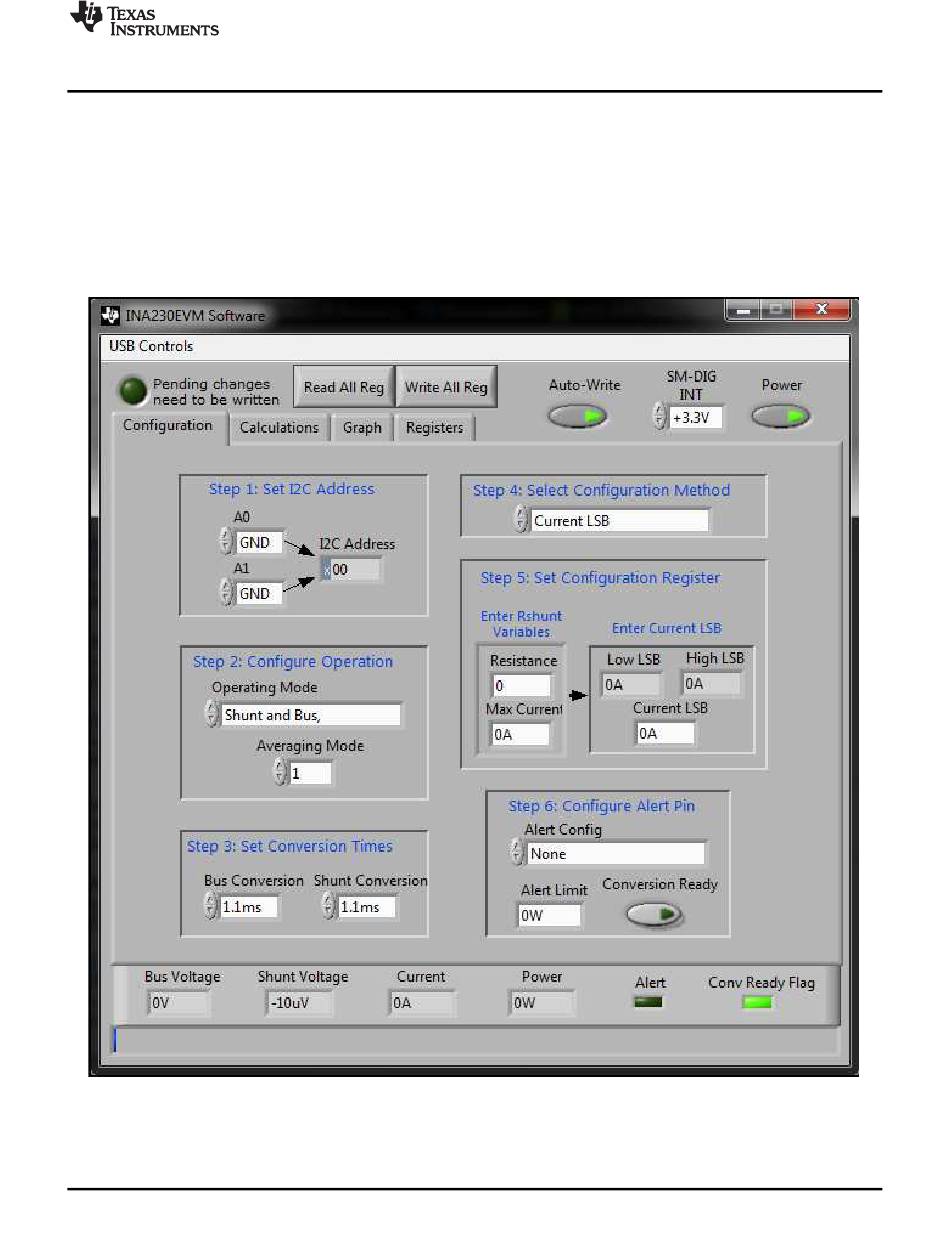Click the Step 5: Set Configuration Register heading
The image size is (950, 1241).
pos(600,578)
